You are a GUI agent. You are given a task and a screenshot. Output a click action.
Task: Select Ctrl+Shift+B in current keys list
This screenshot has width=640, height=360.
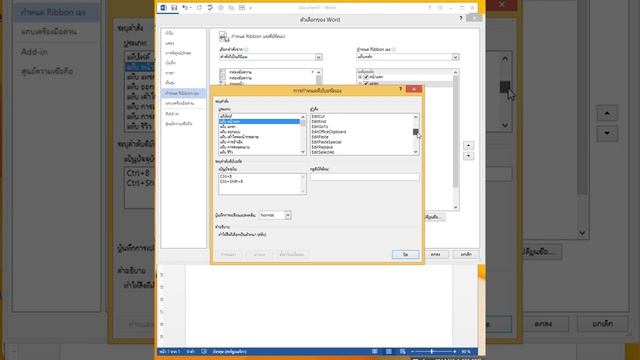[x=231, y=181]
